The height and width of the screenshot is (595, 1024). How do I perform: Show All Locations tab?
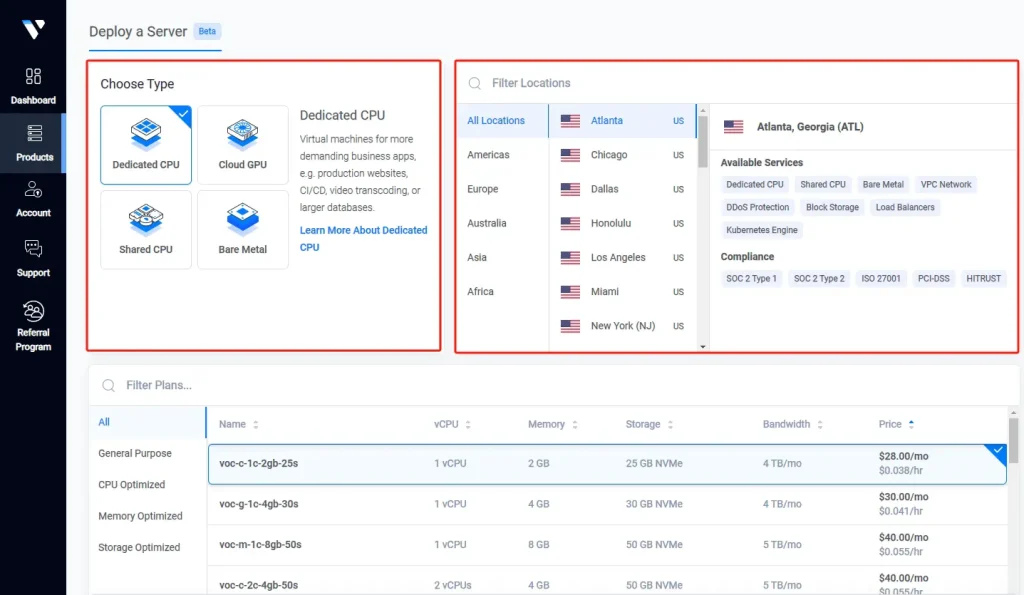tap(502, 121)
